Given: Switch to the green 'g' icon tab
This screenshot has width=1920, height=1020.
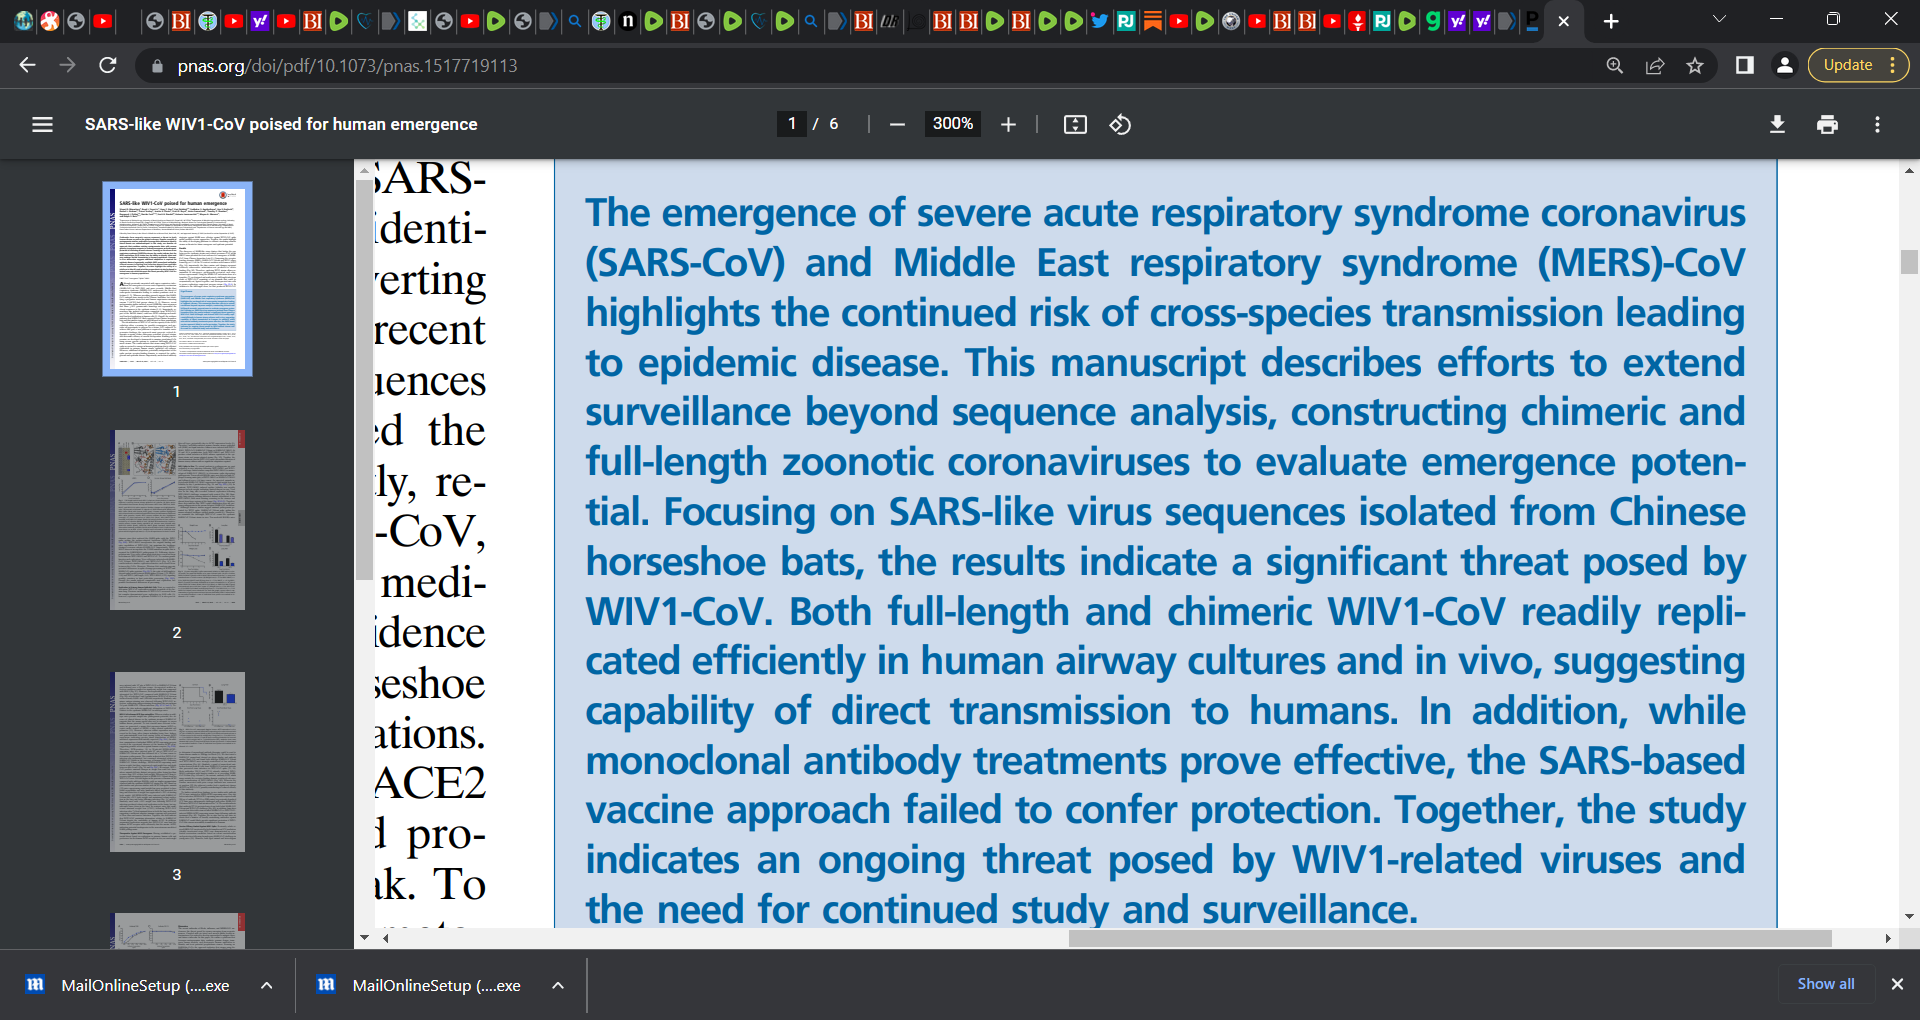Looking at the screenshot, I should [1433, 20].
